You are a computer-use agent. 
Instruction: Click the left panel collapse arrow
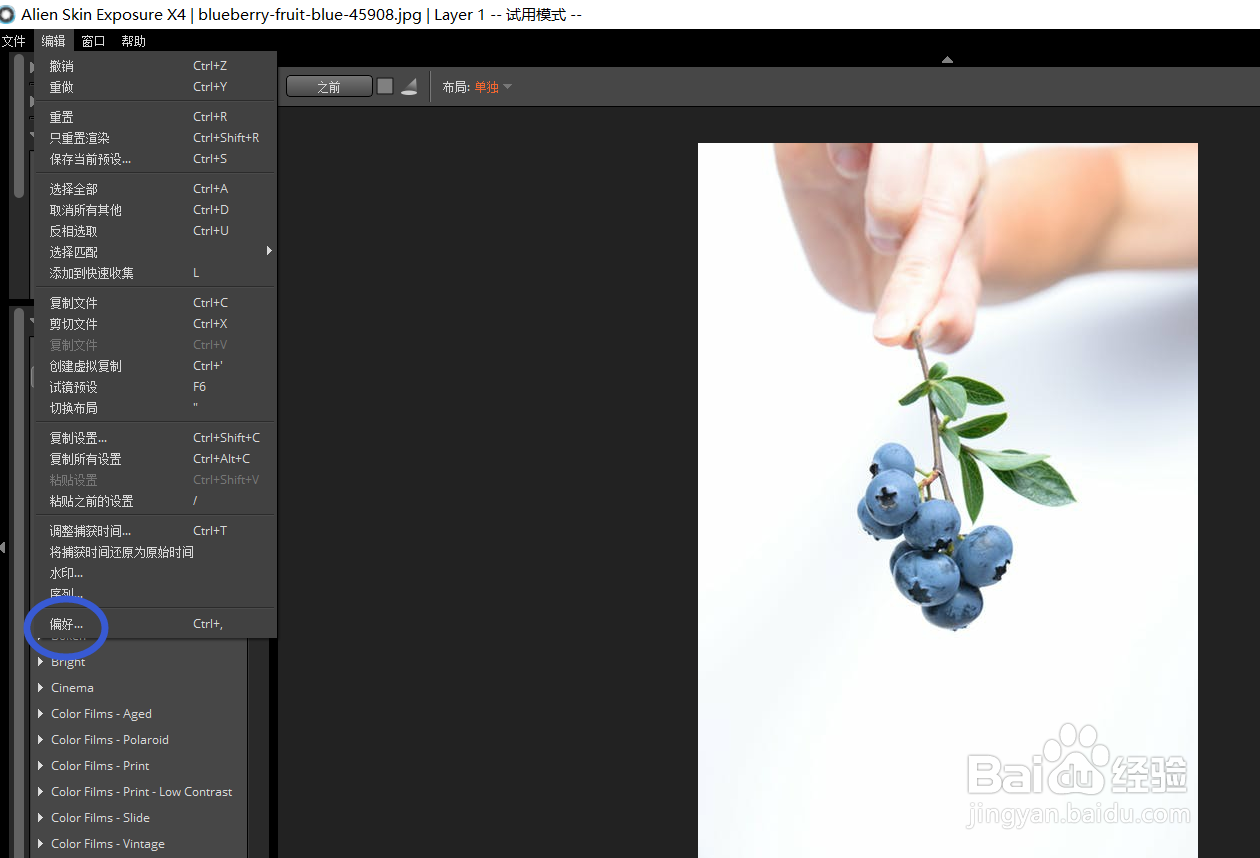[x=3, y=546]
